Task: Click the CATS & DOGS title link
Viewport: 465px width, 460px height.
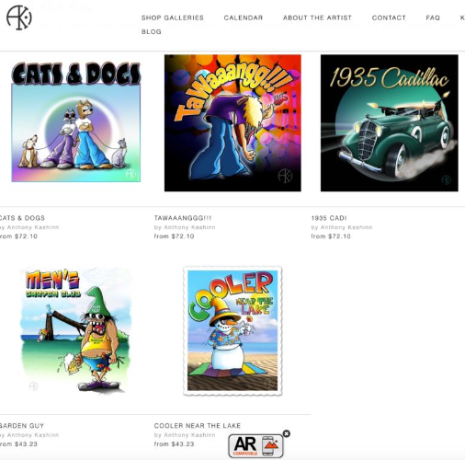Action: pos(22,218)
